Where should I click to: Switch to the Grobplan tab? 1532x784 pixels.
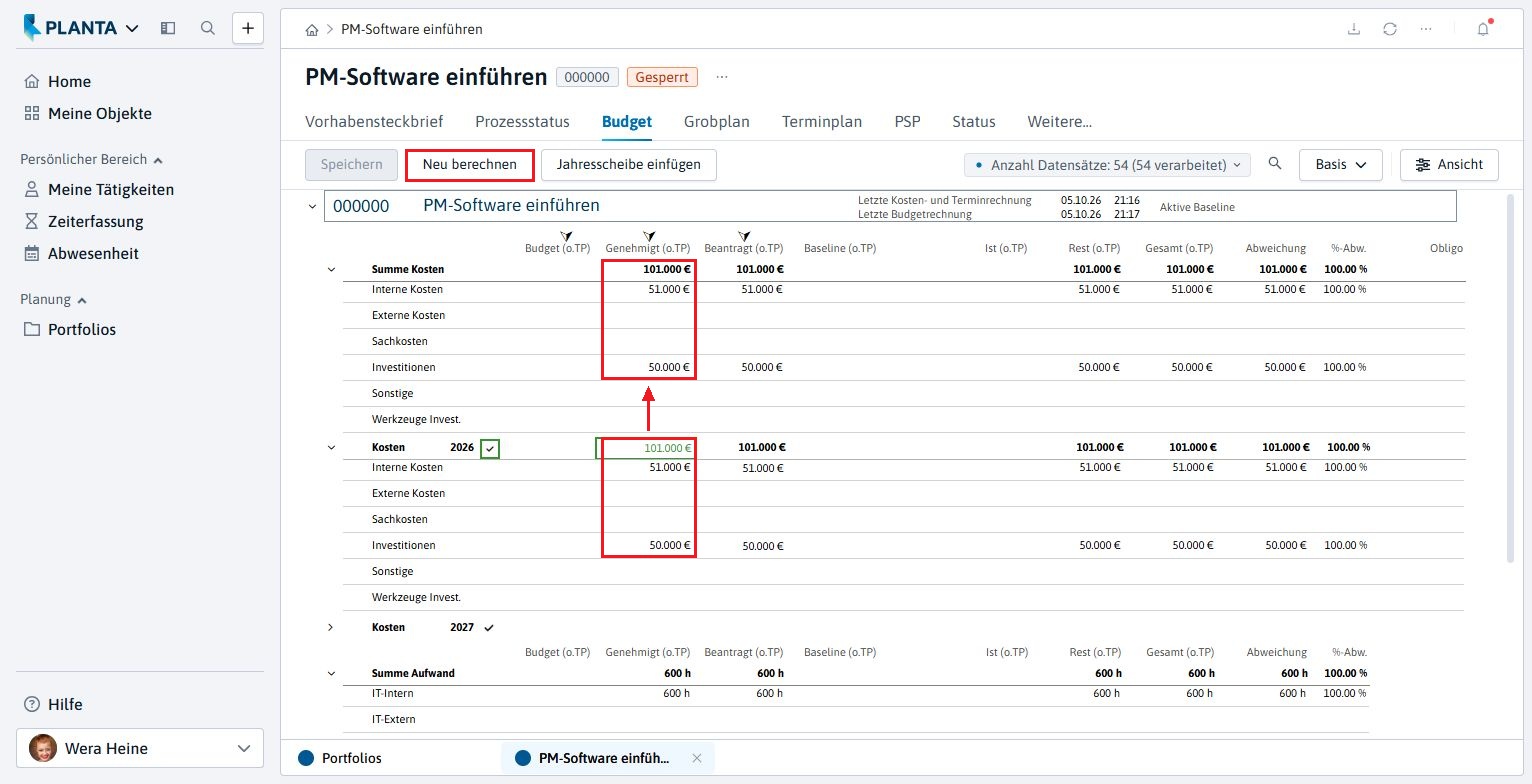coord(717,122)
